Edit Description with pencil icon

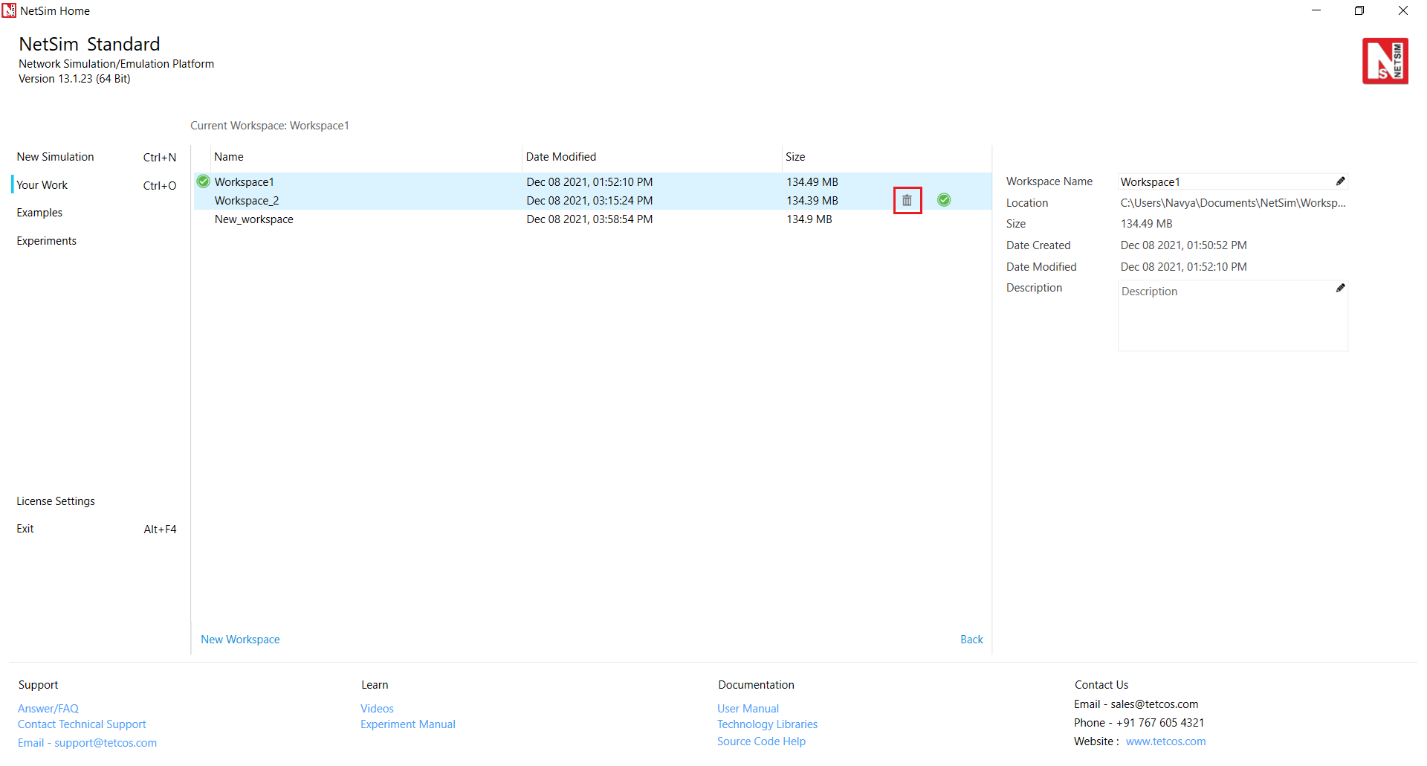point(1341,288)
